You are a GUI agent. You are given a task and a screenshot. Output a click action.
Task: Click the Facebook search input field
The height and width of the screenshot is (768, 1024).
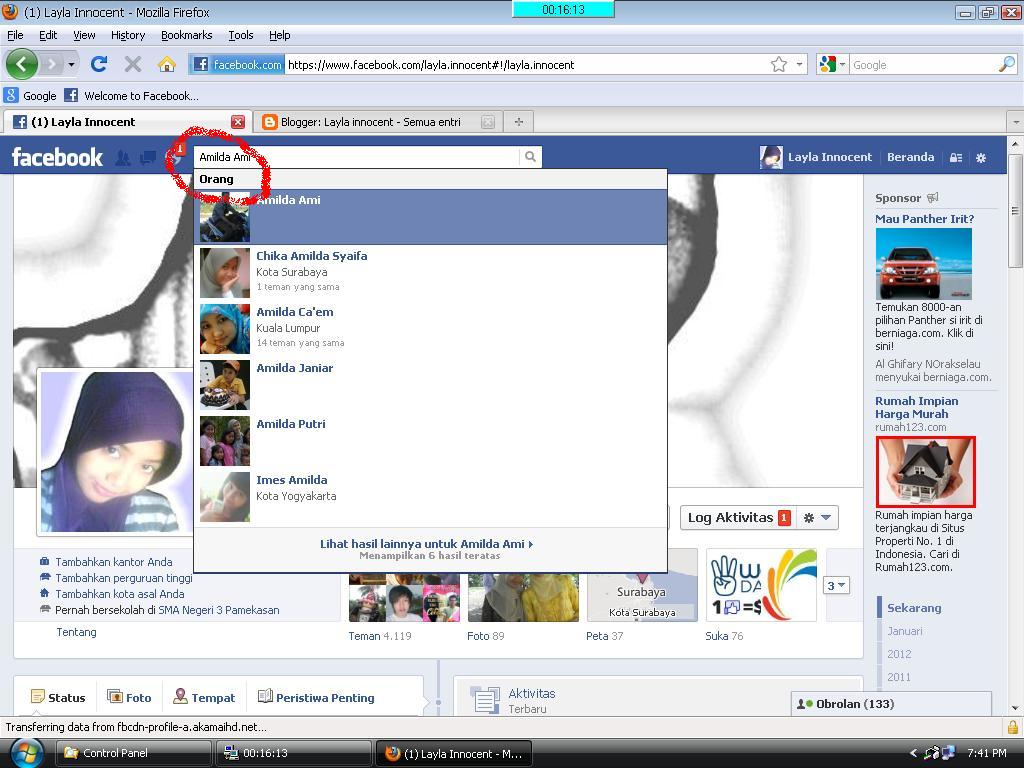(357, 157)
